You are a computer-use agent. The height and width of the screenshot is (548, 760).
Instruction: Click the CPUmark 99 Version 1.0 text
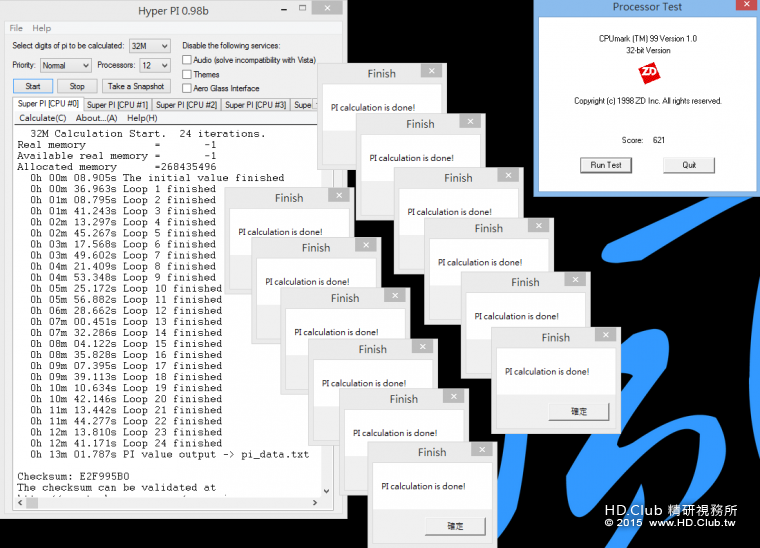(648, 39)
